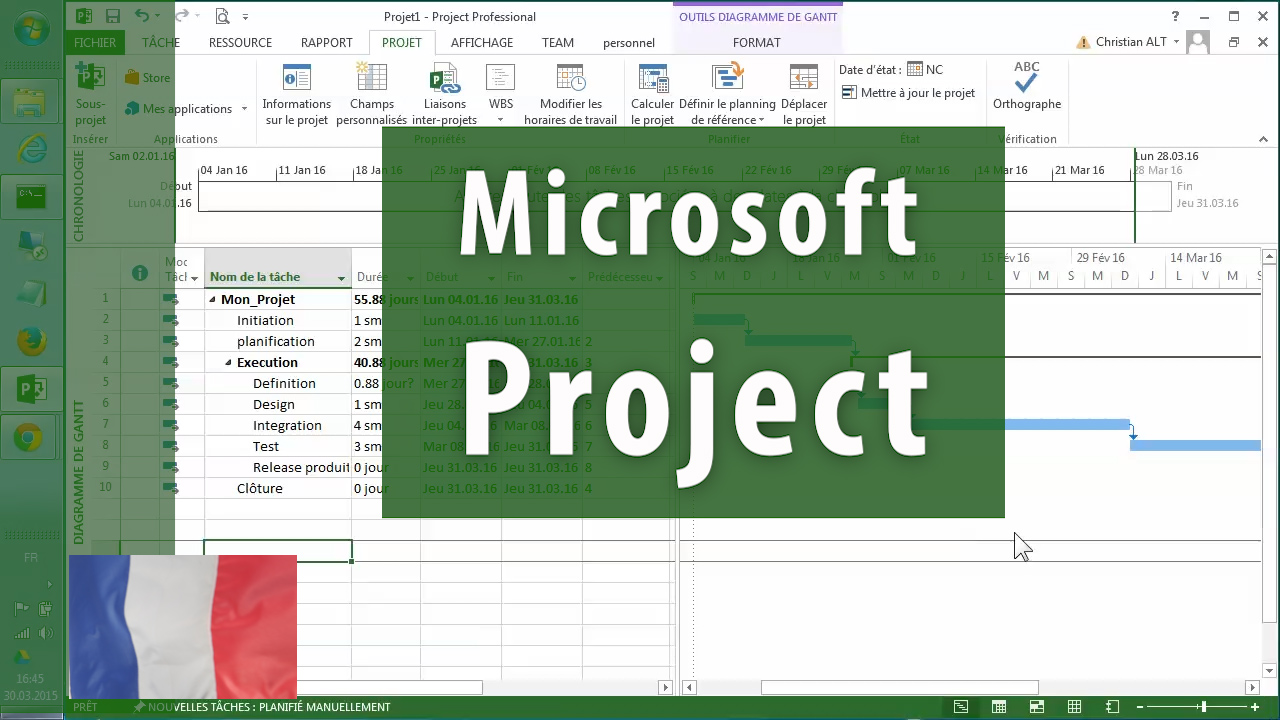Open the WBS dropdown
Viewport: 1280px width, 720px height.
click(500, 120)
